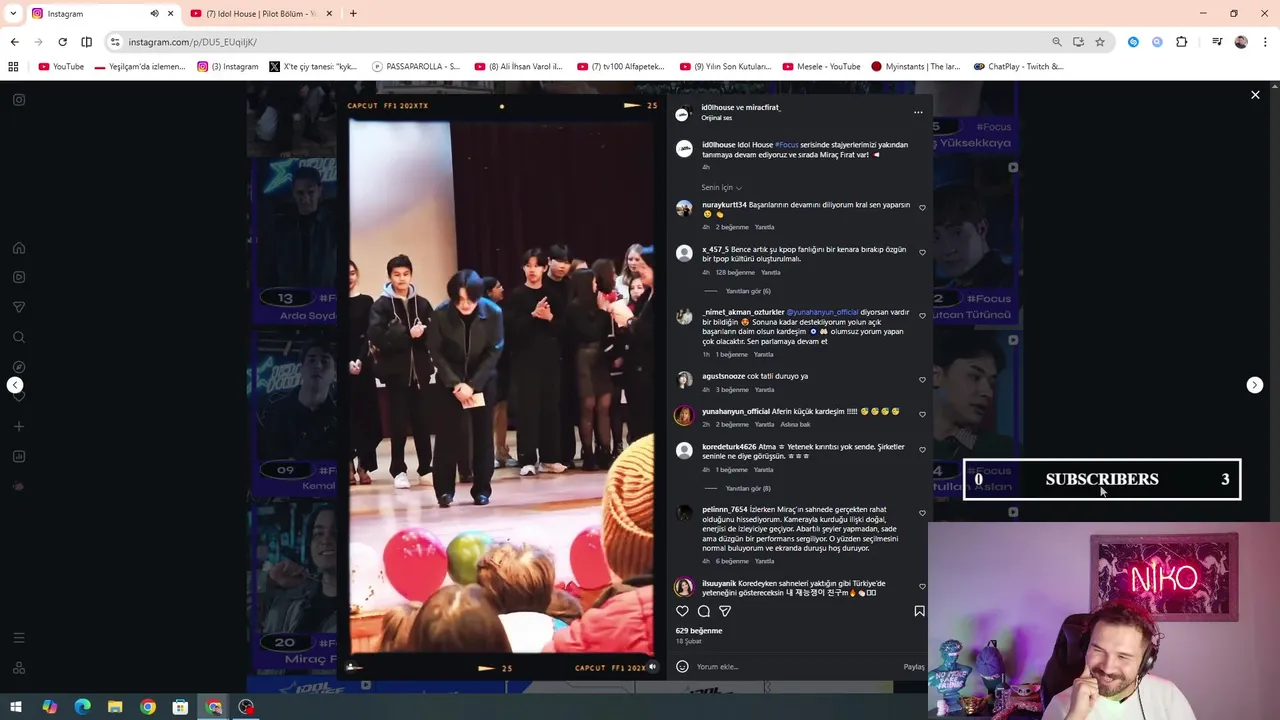This screenshot has width=1280, height=720.
Task: Open the @yunahanyun_official mention link
Action: 822,312
